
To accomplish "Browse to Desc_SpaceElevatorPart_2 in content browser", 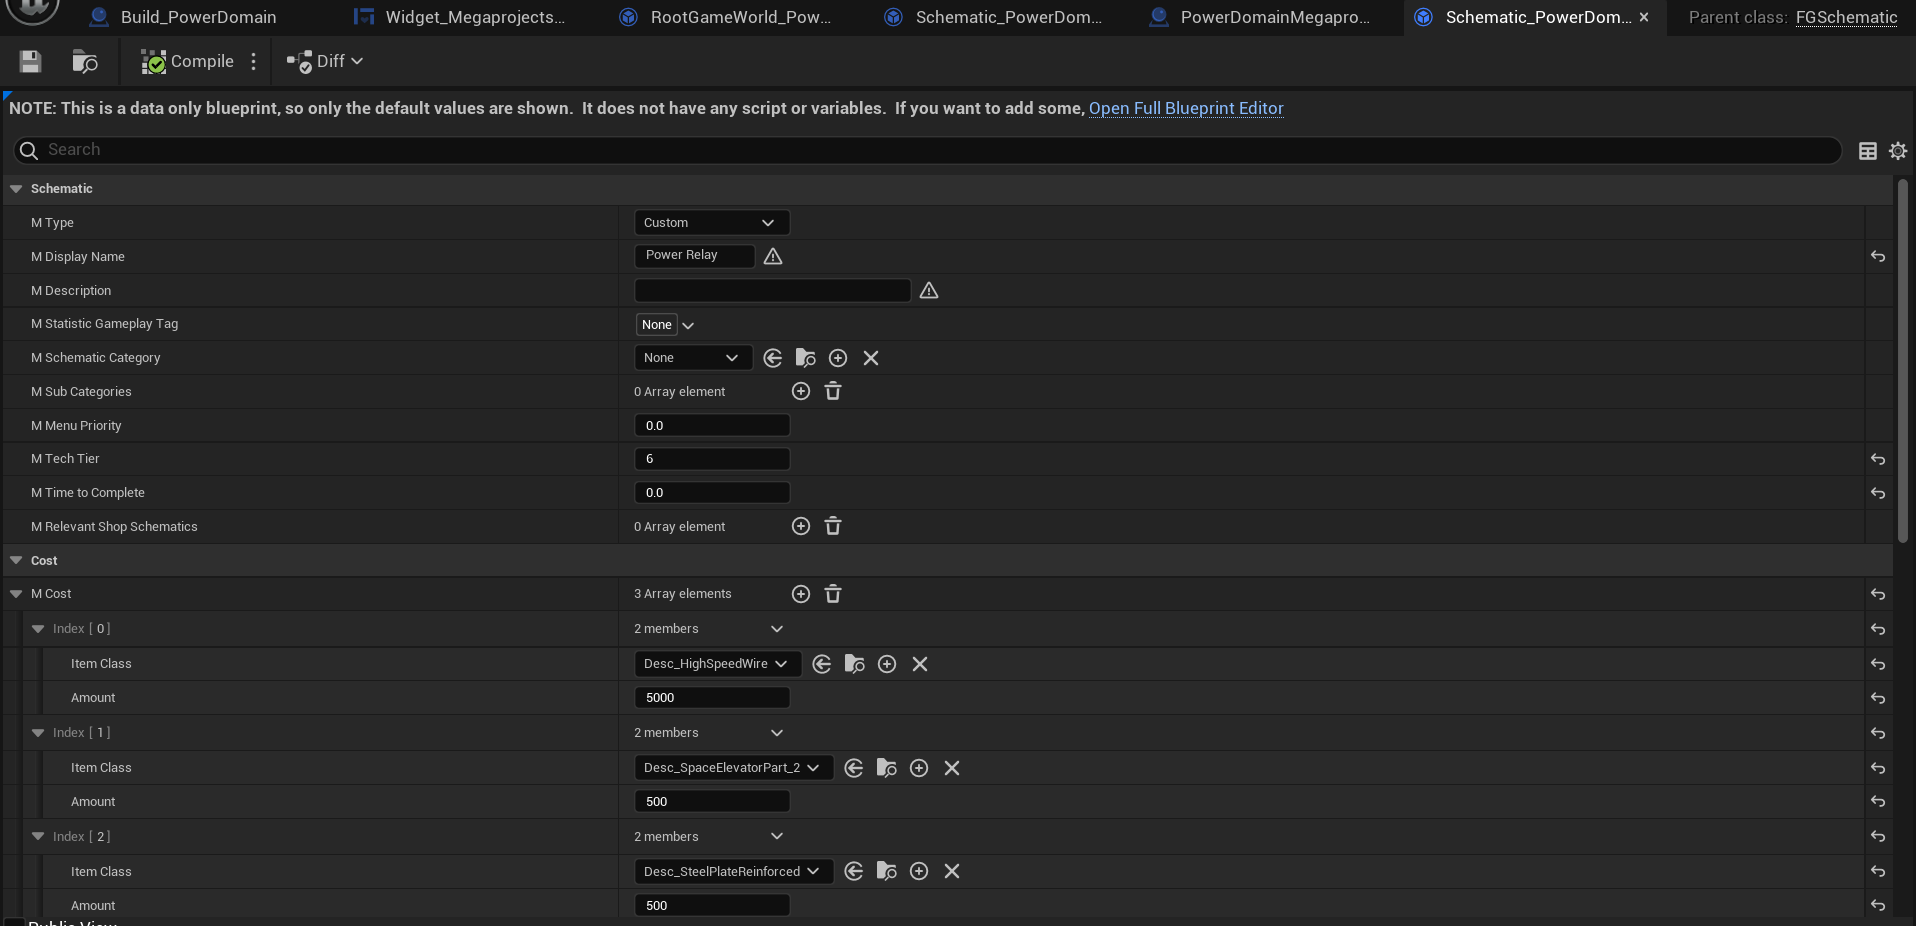I will click(886, 768).
